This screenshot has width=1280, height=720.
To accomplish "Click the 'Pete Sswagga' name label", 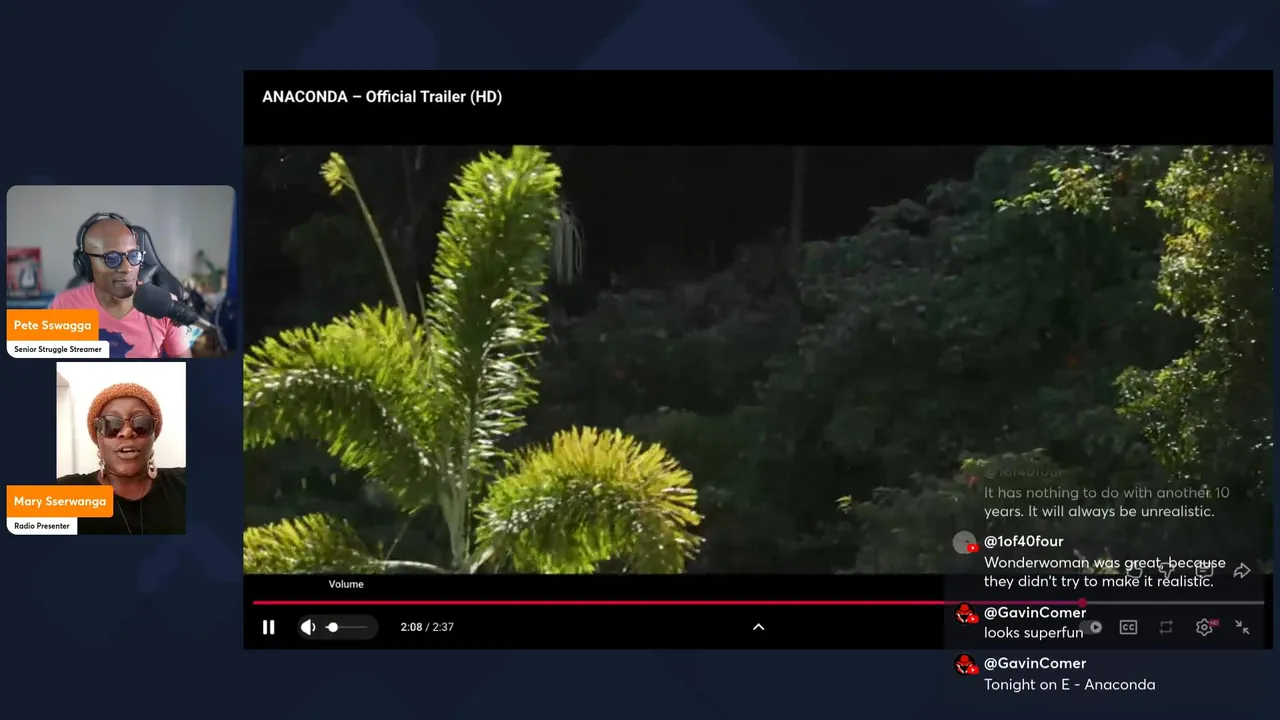I will 52,325.
